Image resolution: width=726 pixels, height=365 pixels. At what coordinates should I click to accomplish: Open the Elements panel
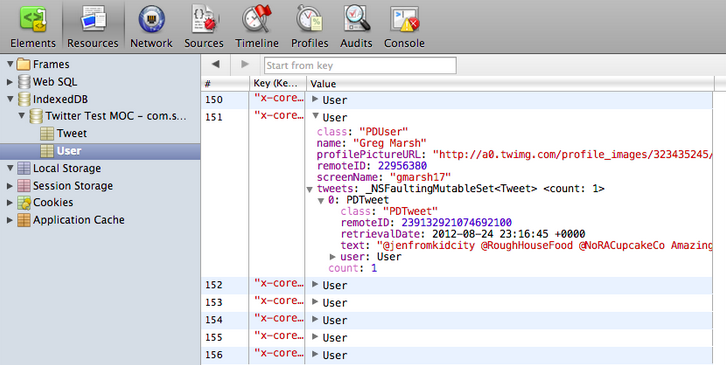click(33, 26)
